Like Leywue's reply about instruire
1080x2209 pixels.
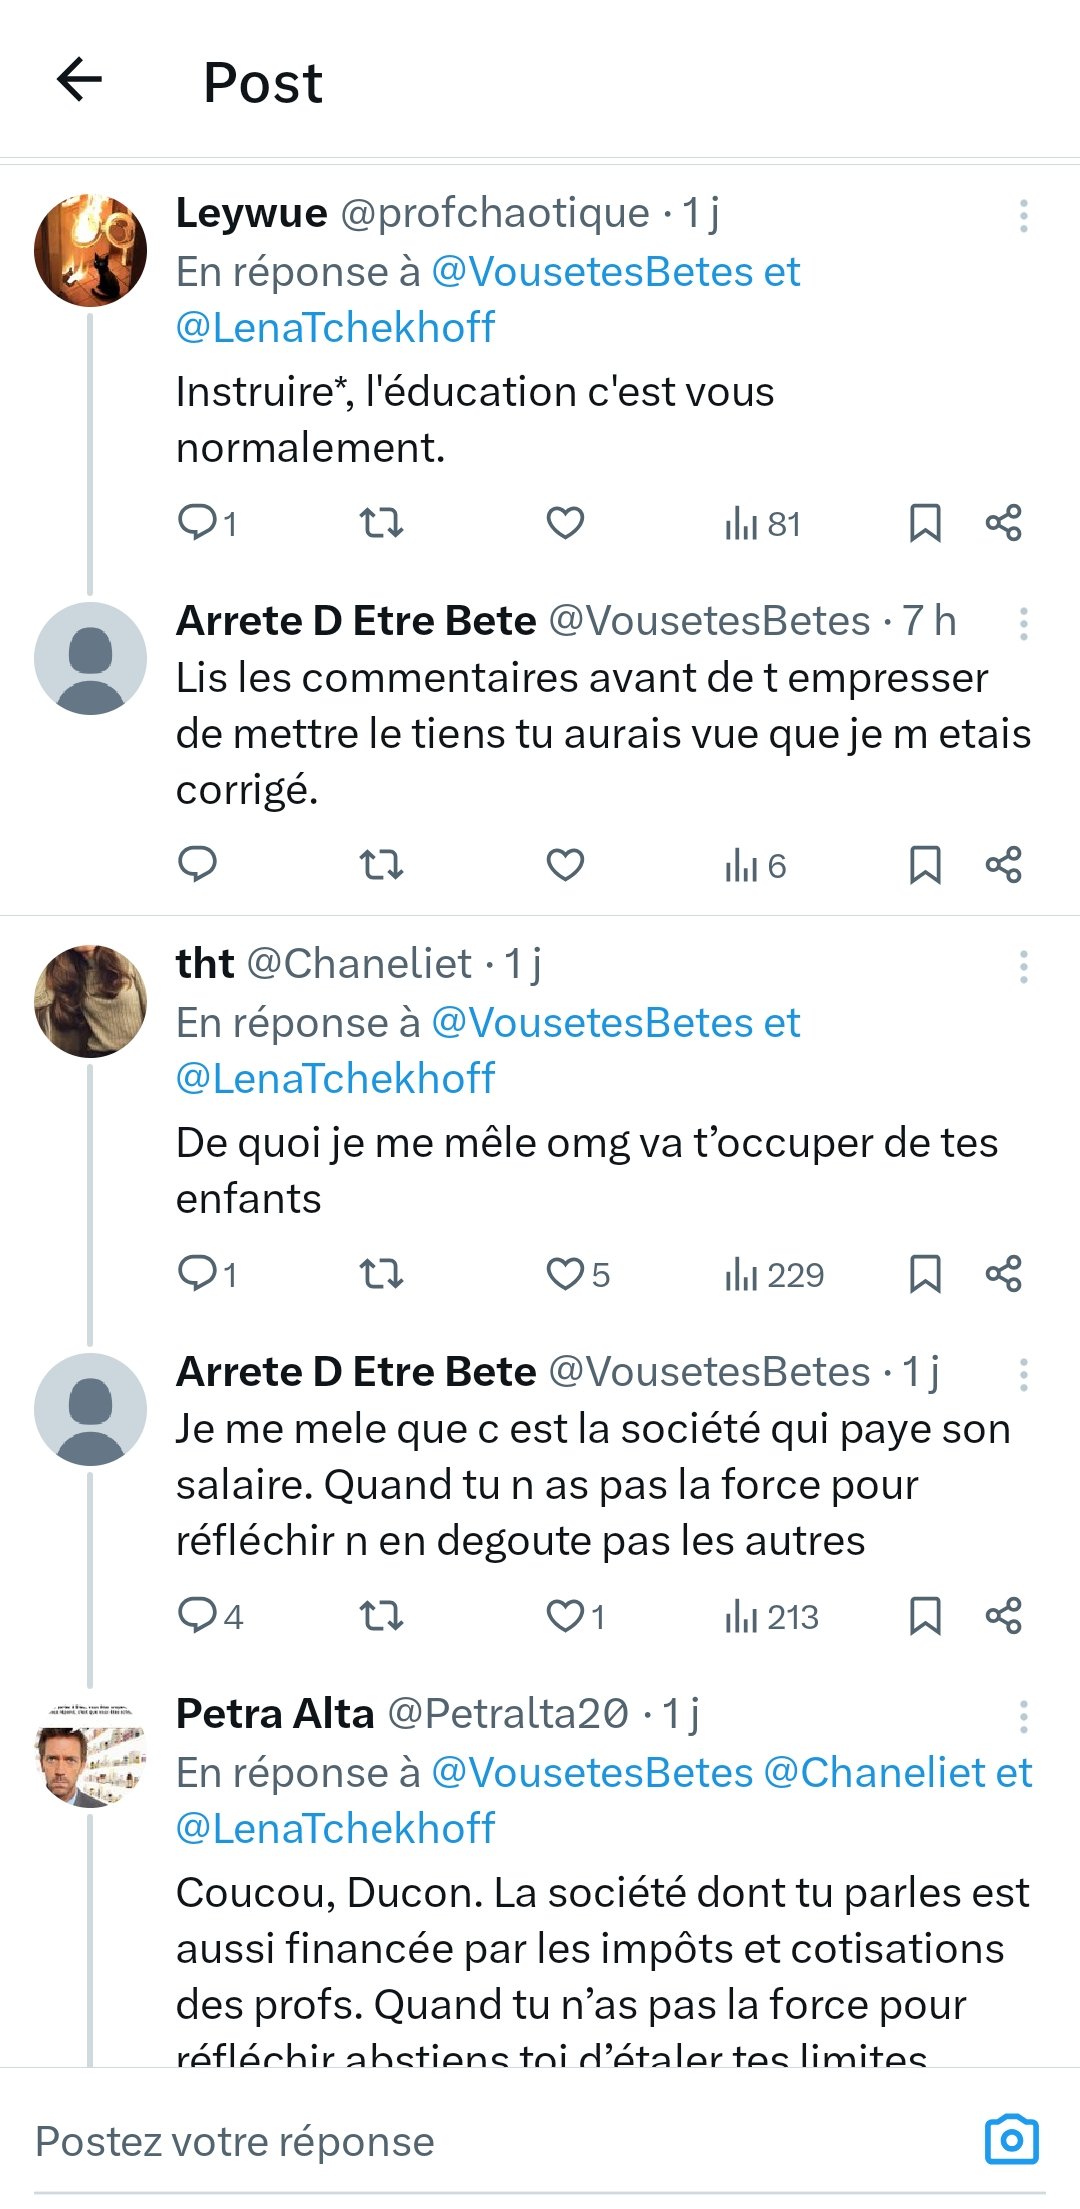pyautogui.click(x=565, y=523)
